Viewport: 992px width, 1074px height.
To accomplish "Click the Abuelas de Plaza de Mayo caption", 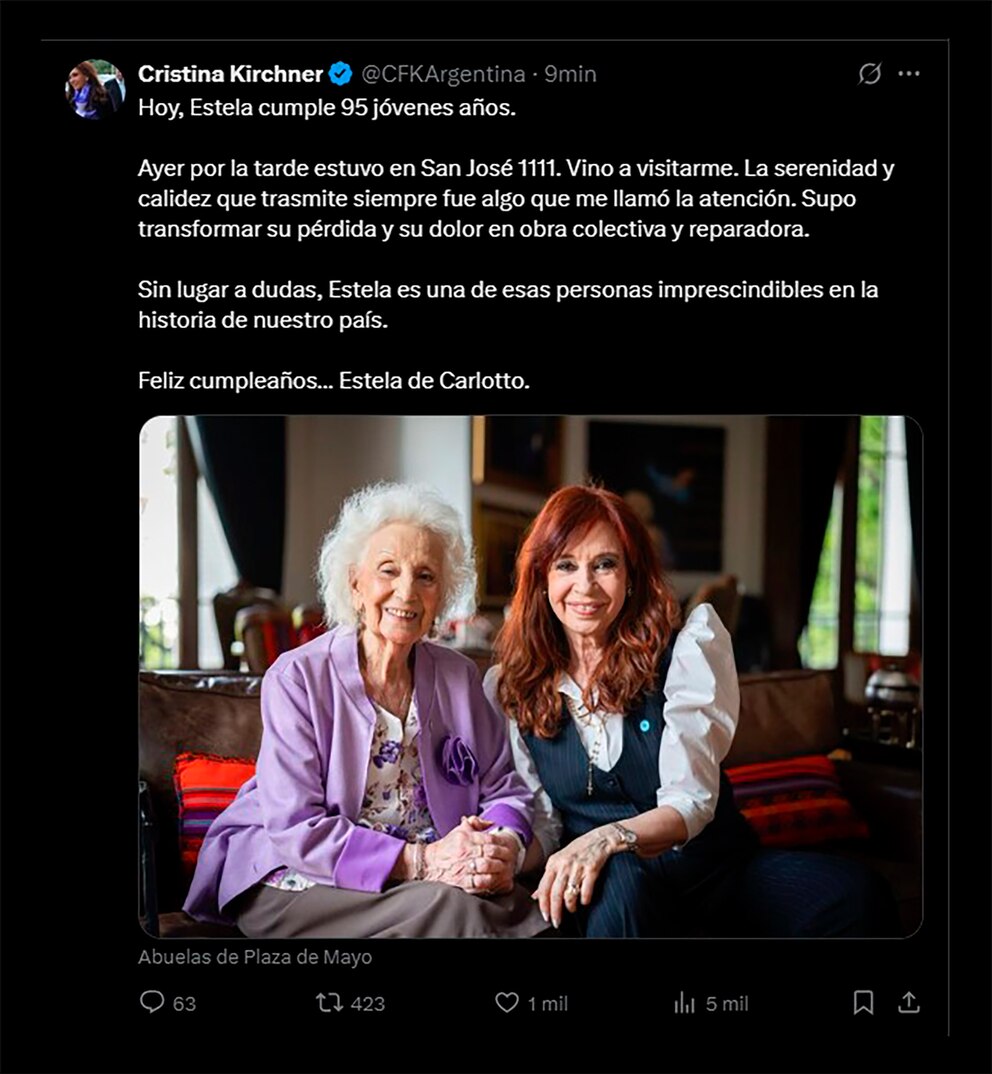I will pos(255,957).
